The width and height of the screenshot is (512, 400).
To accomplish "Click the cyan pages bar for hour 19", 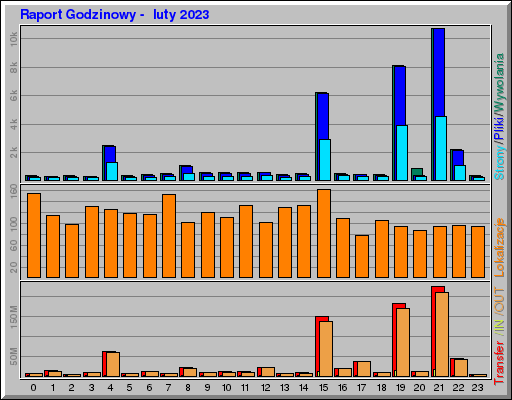I will click(x=402, y=153).
